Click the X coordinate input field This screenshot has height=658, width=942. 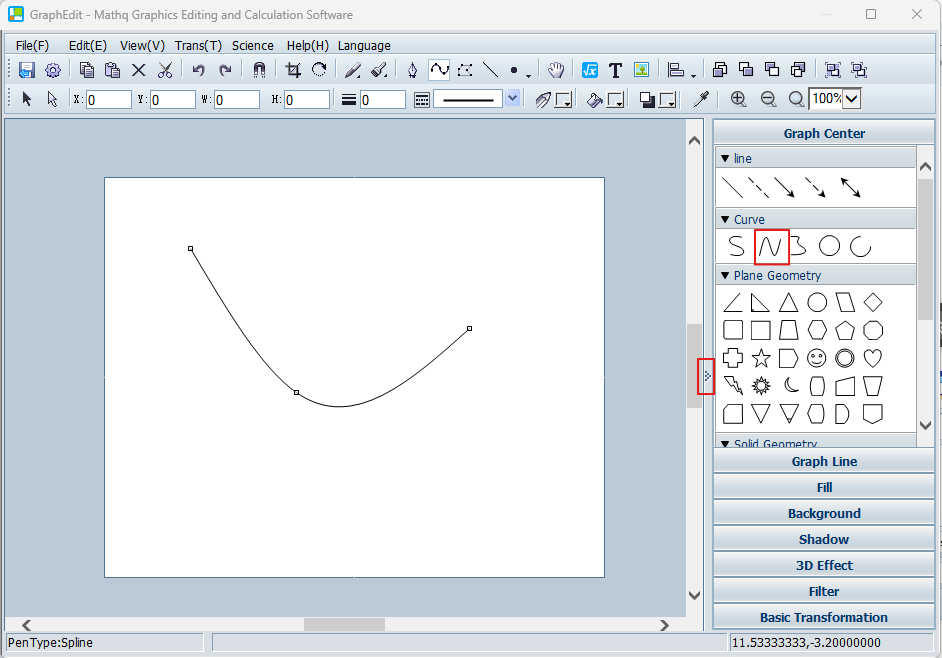point(109,100)
